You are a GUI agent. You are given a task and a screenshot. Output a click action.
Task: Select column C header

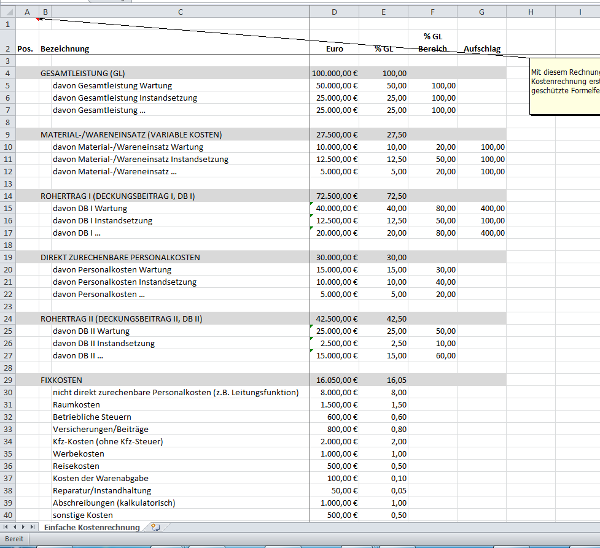pos(180,10)
